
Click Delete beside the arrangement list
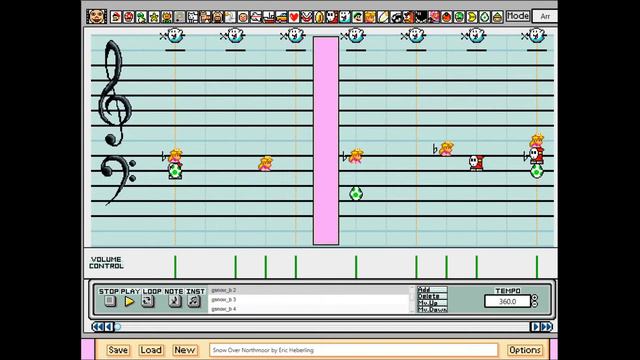click(x=432, y=296)
